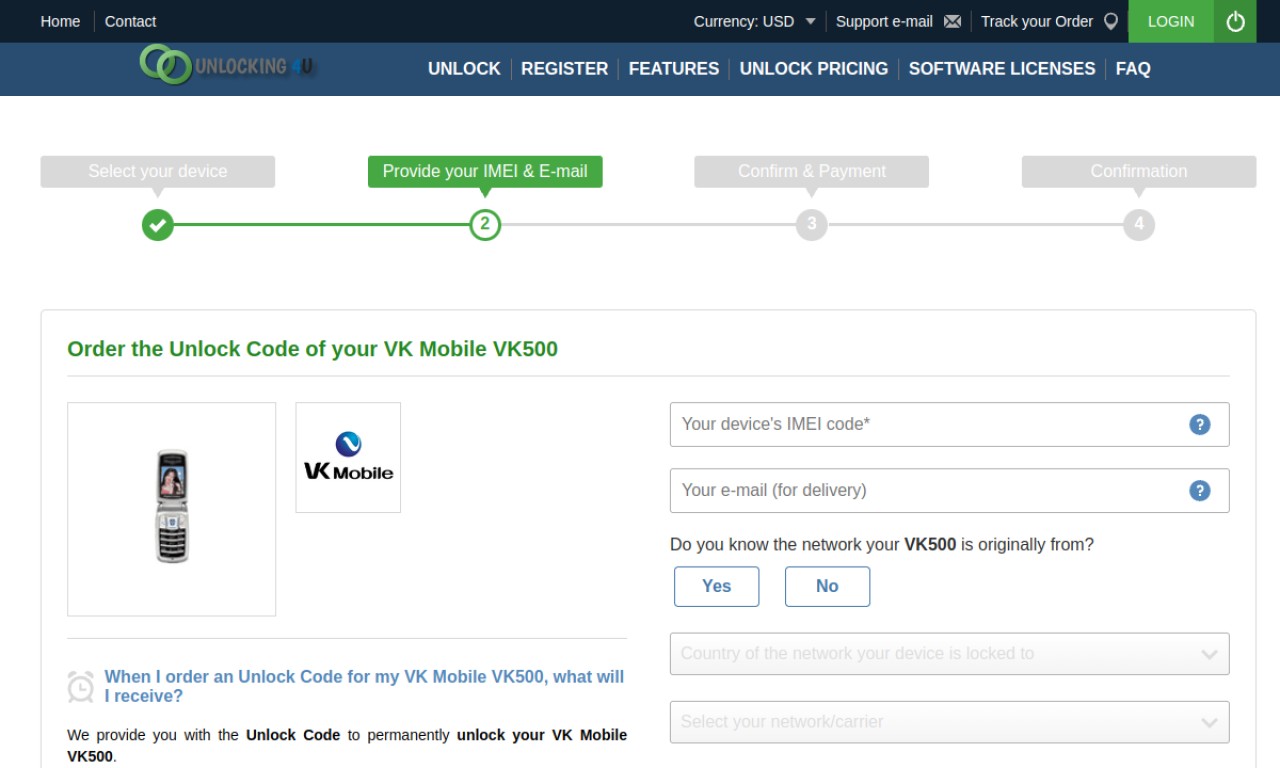Click the step 2 circle indicator

coord(485,224)
